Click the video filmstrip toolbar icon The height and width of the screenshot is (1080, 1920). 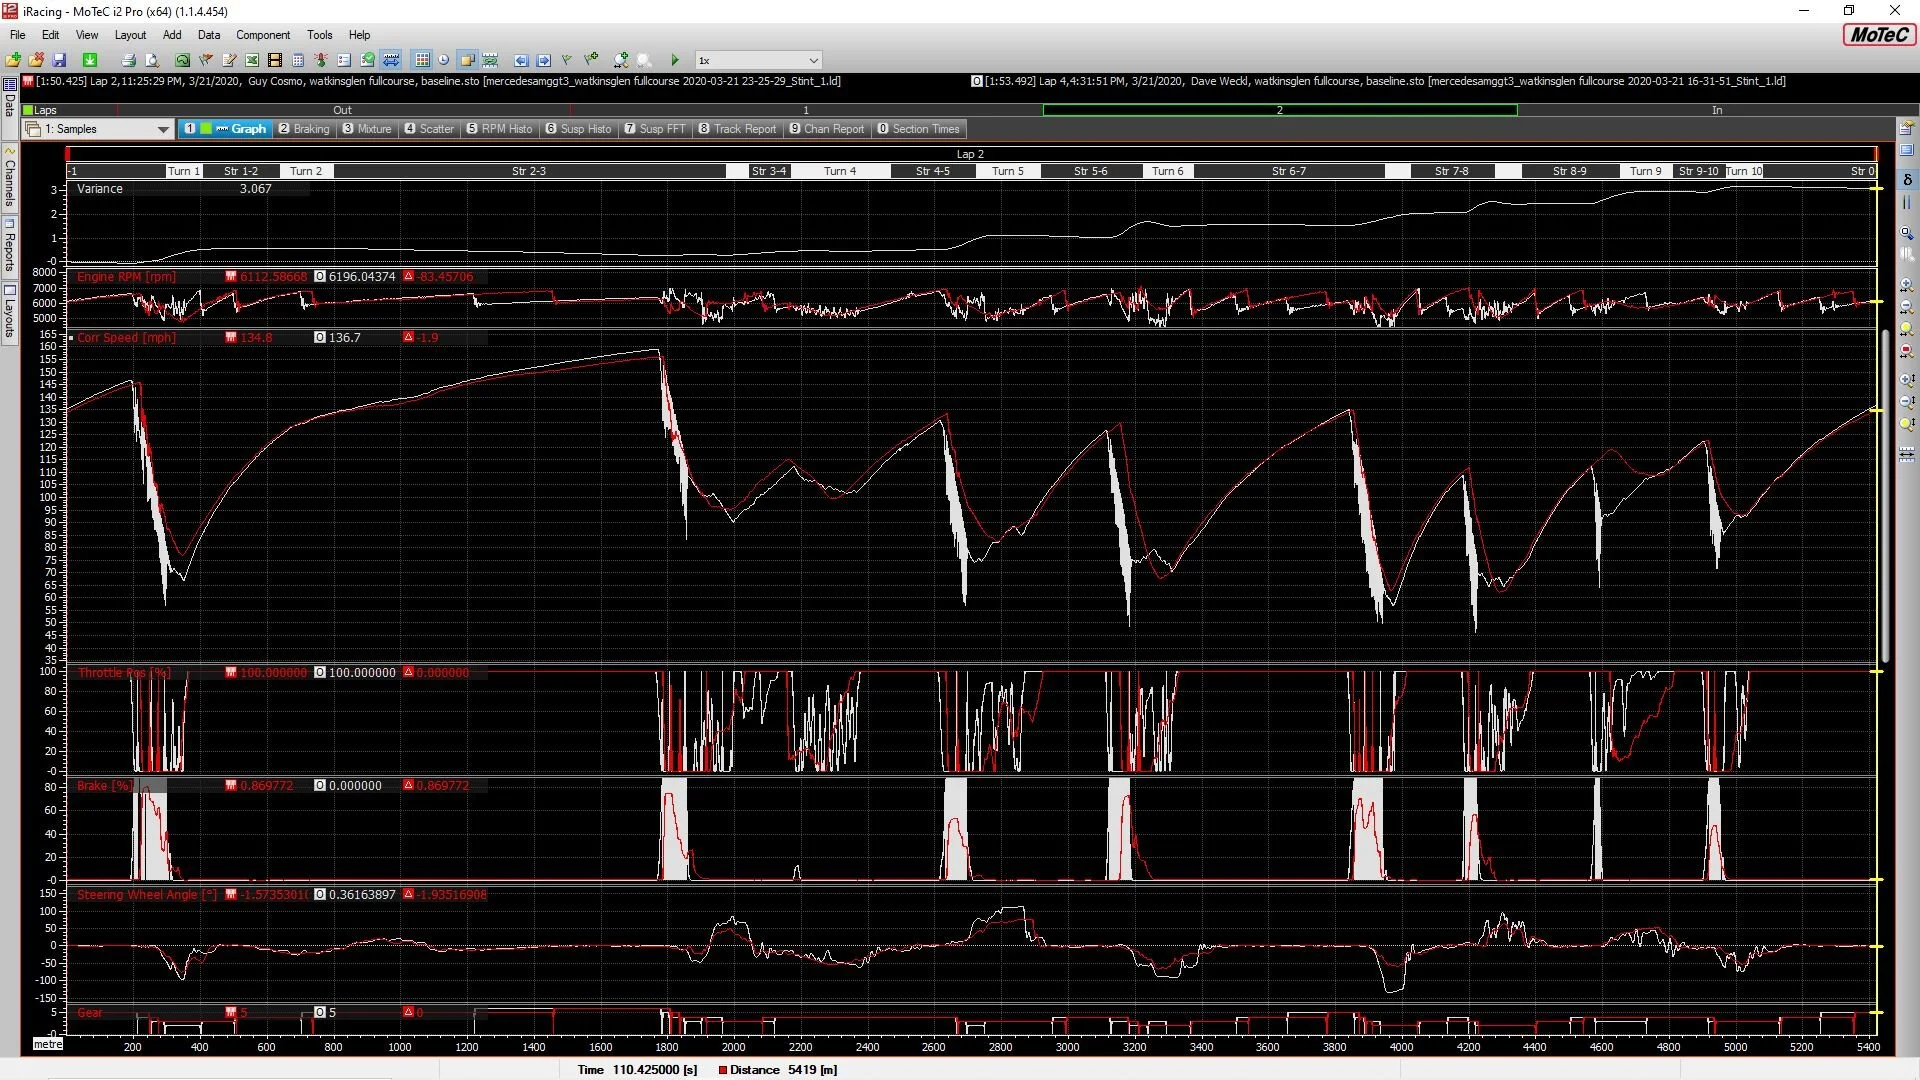[275, 61]
